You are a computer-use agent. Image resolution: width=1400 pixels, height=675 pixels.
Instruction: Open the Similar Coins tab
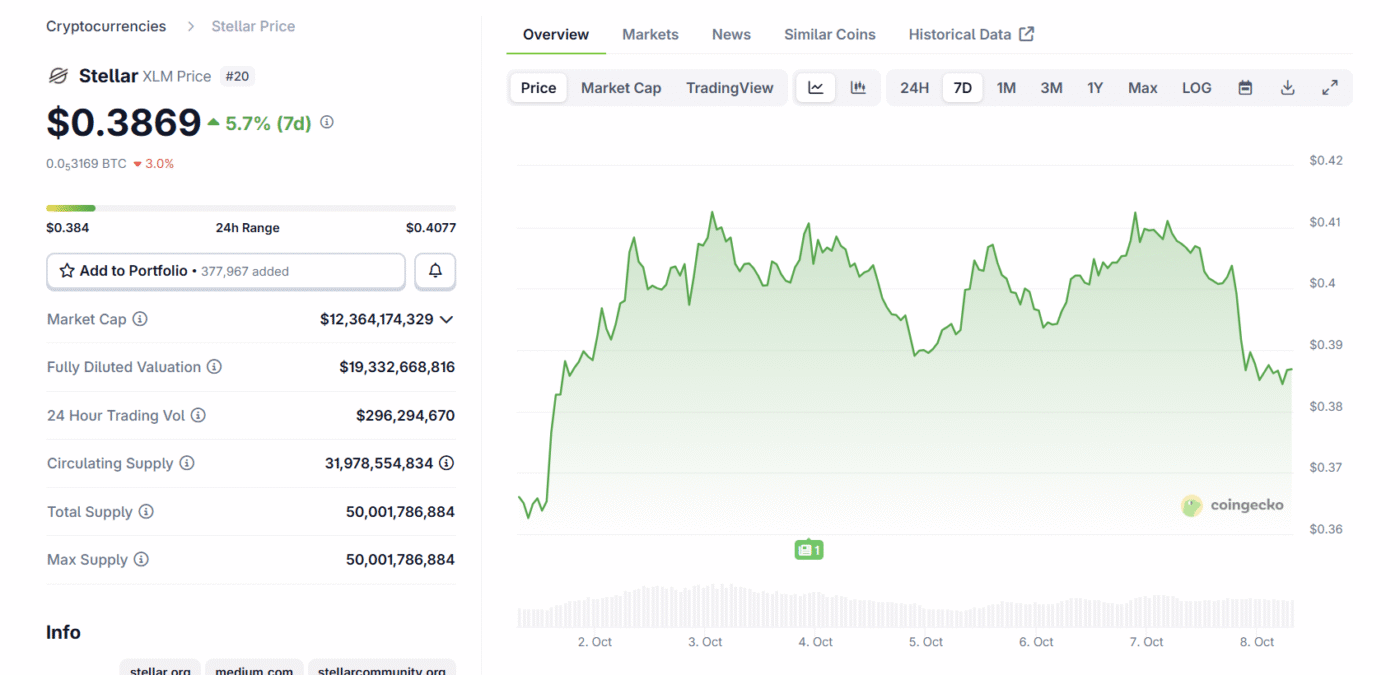click(x=829, y=34)
